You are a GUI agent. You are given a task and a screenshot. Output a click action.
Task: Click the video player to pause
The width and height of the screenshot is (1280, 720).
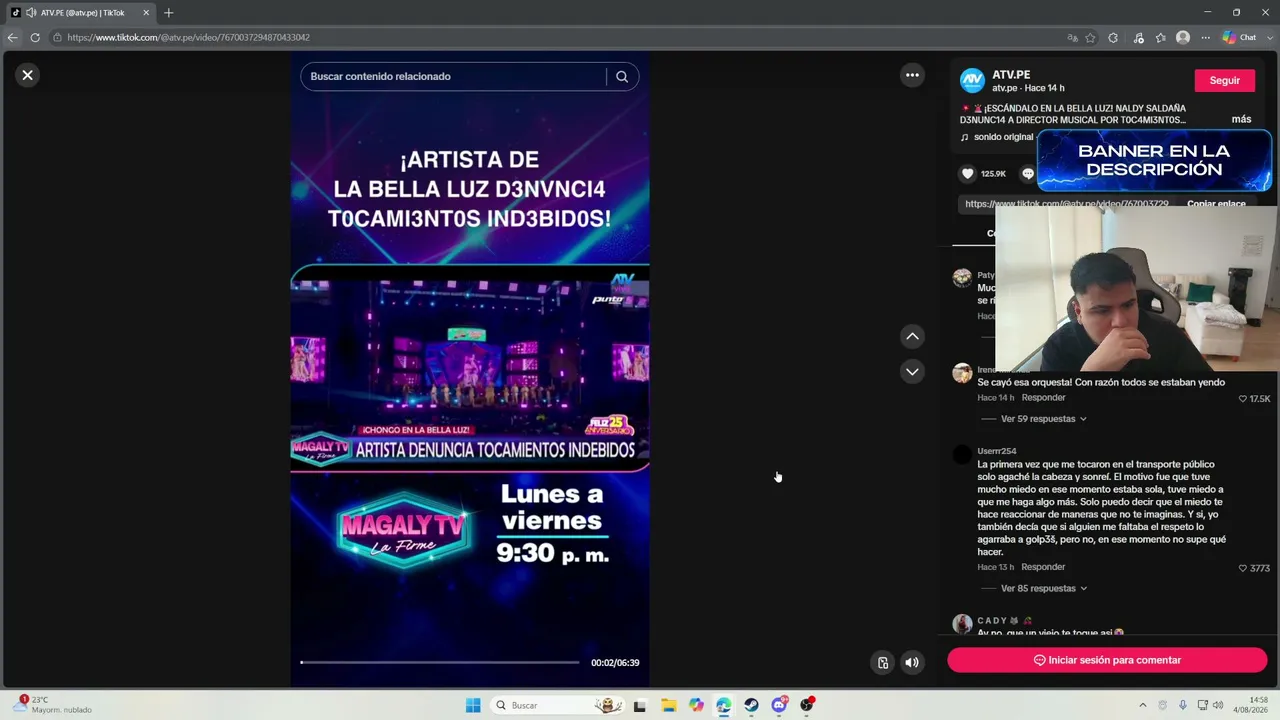click(470, 370)
